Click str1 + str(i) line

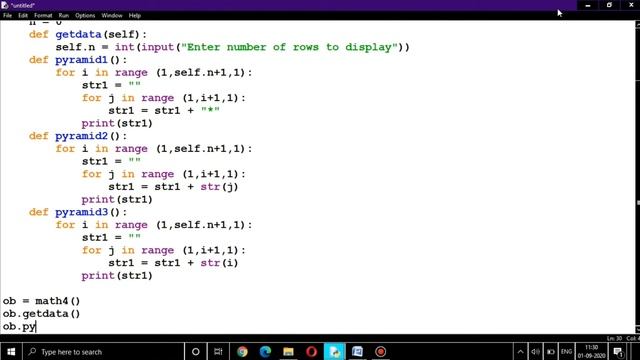coord(173,263)
